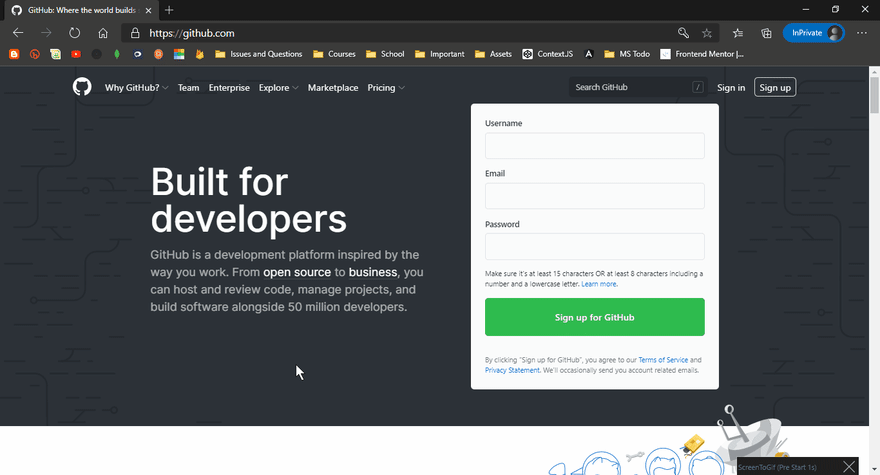Open the Frontend Mentor bookmark
This screenshot has width=880, height=475.
coord(702,54)
